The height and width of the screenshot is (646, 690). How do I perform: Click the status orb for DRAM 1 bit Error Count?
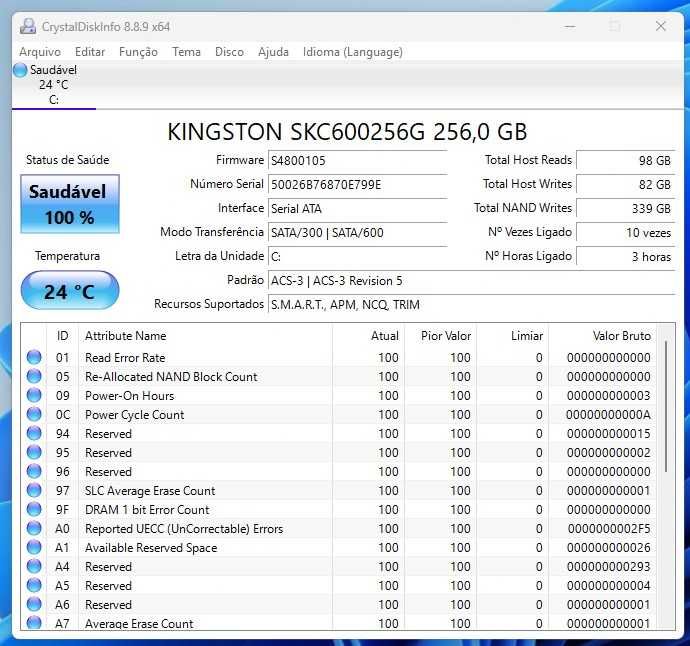coord(34,509)
